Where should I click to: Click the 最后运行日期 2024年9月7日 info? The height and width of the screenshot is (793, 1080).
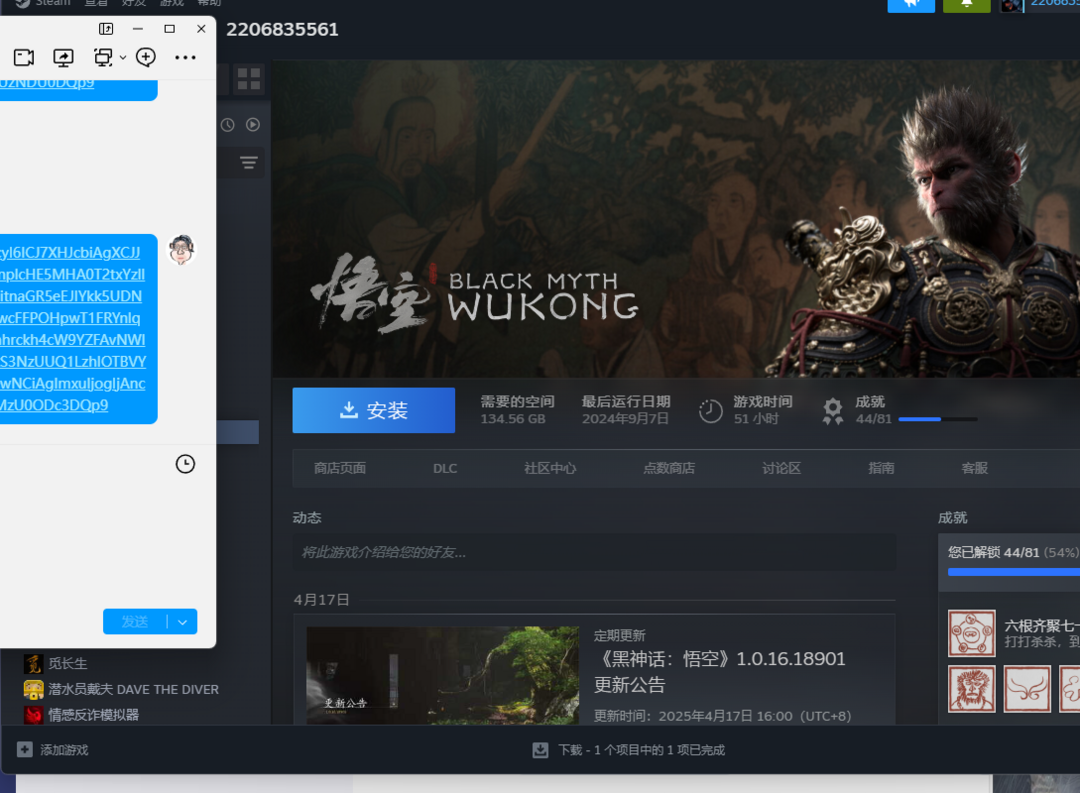pos(626,410)
